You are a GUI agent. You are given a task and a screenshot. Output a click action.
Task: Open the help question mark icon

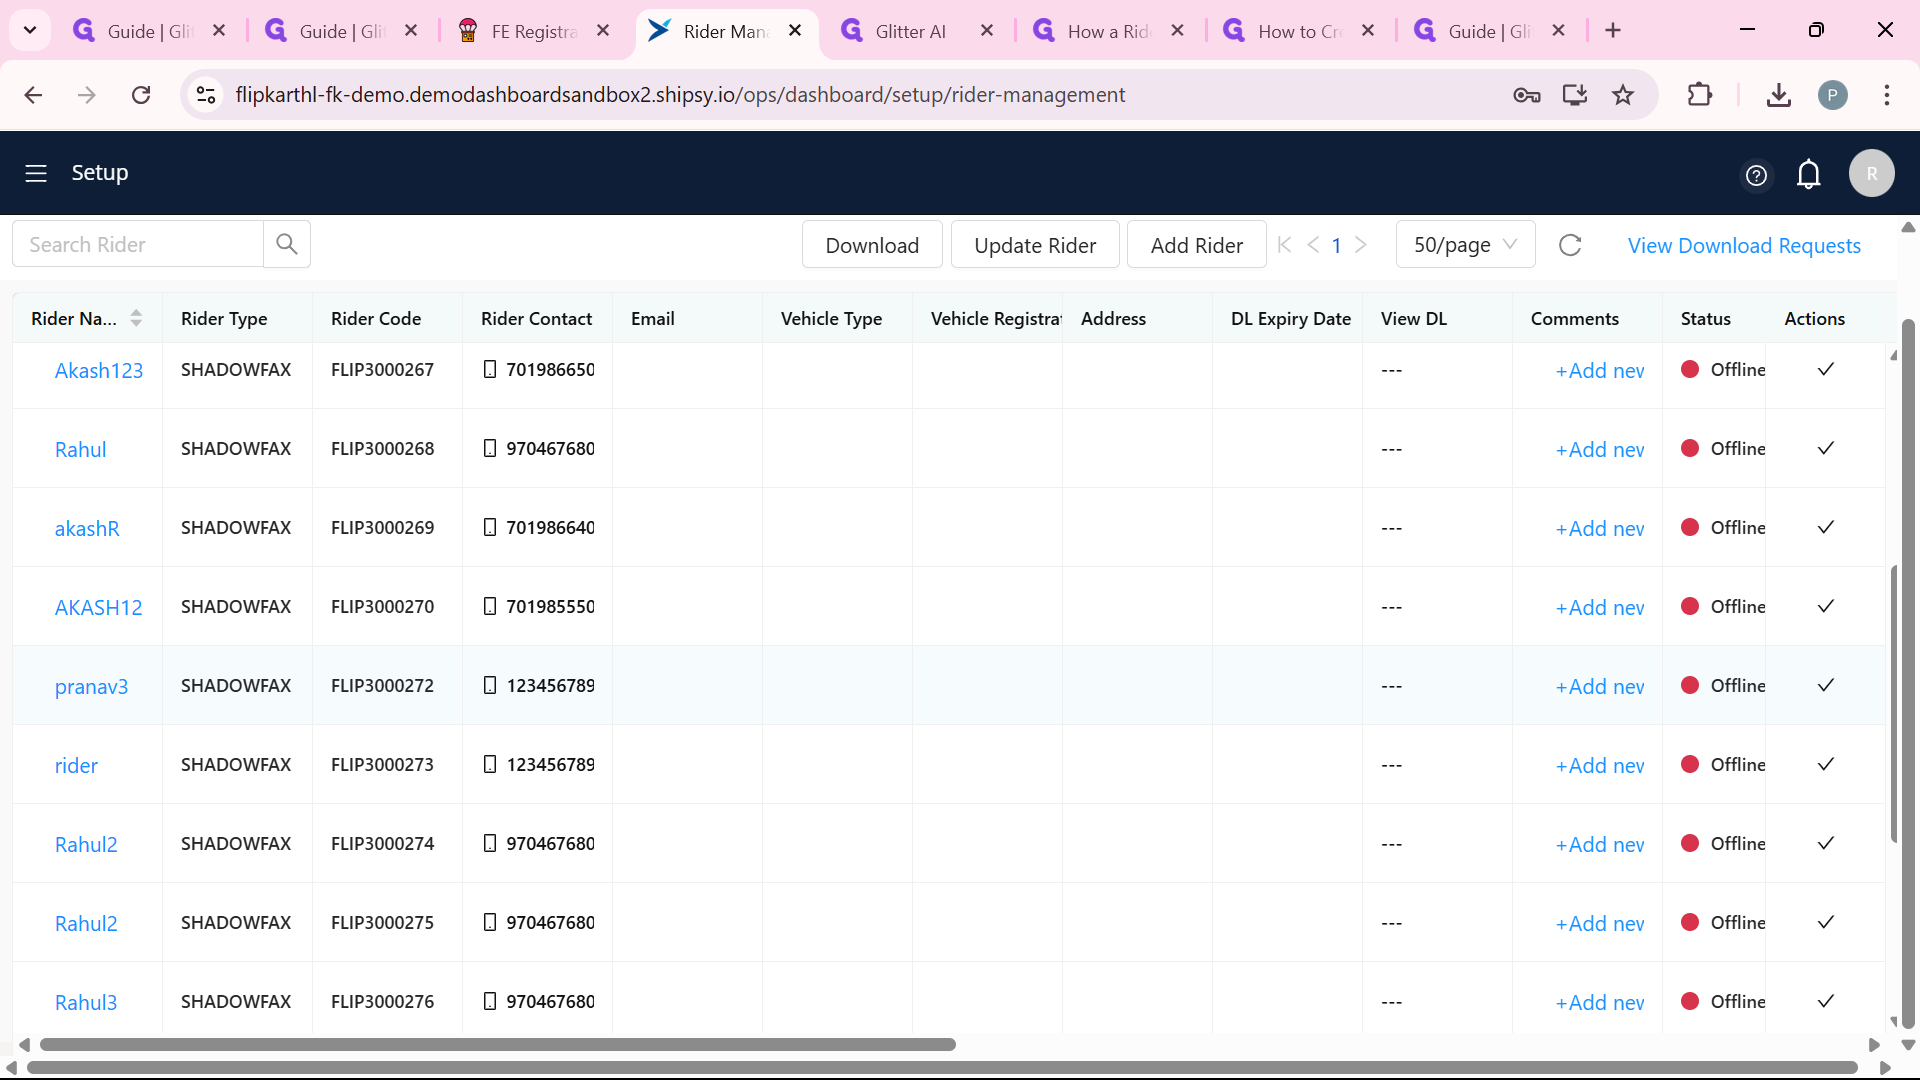(x=1756, y=175)
